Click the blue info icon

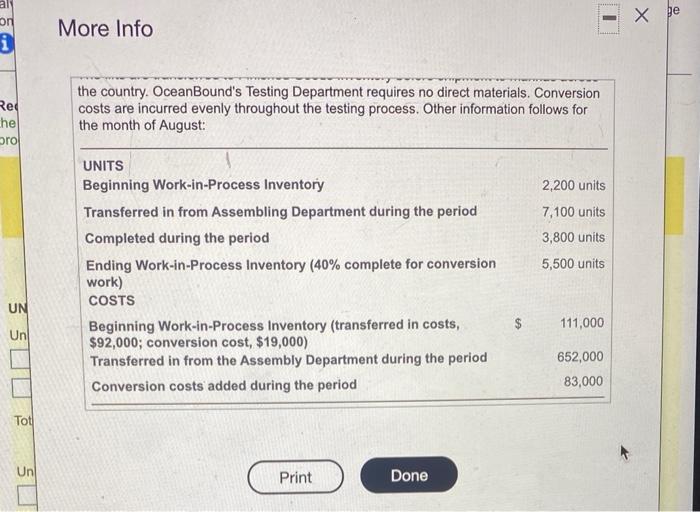coord(9,44)
